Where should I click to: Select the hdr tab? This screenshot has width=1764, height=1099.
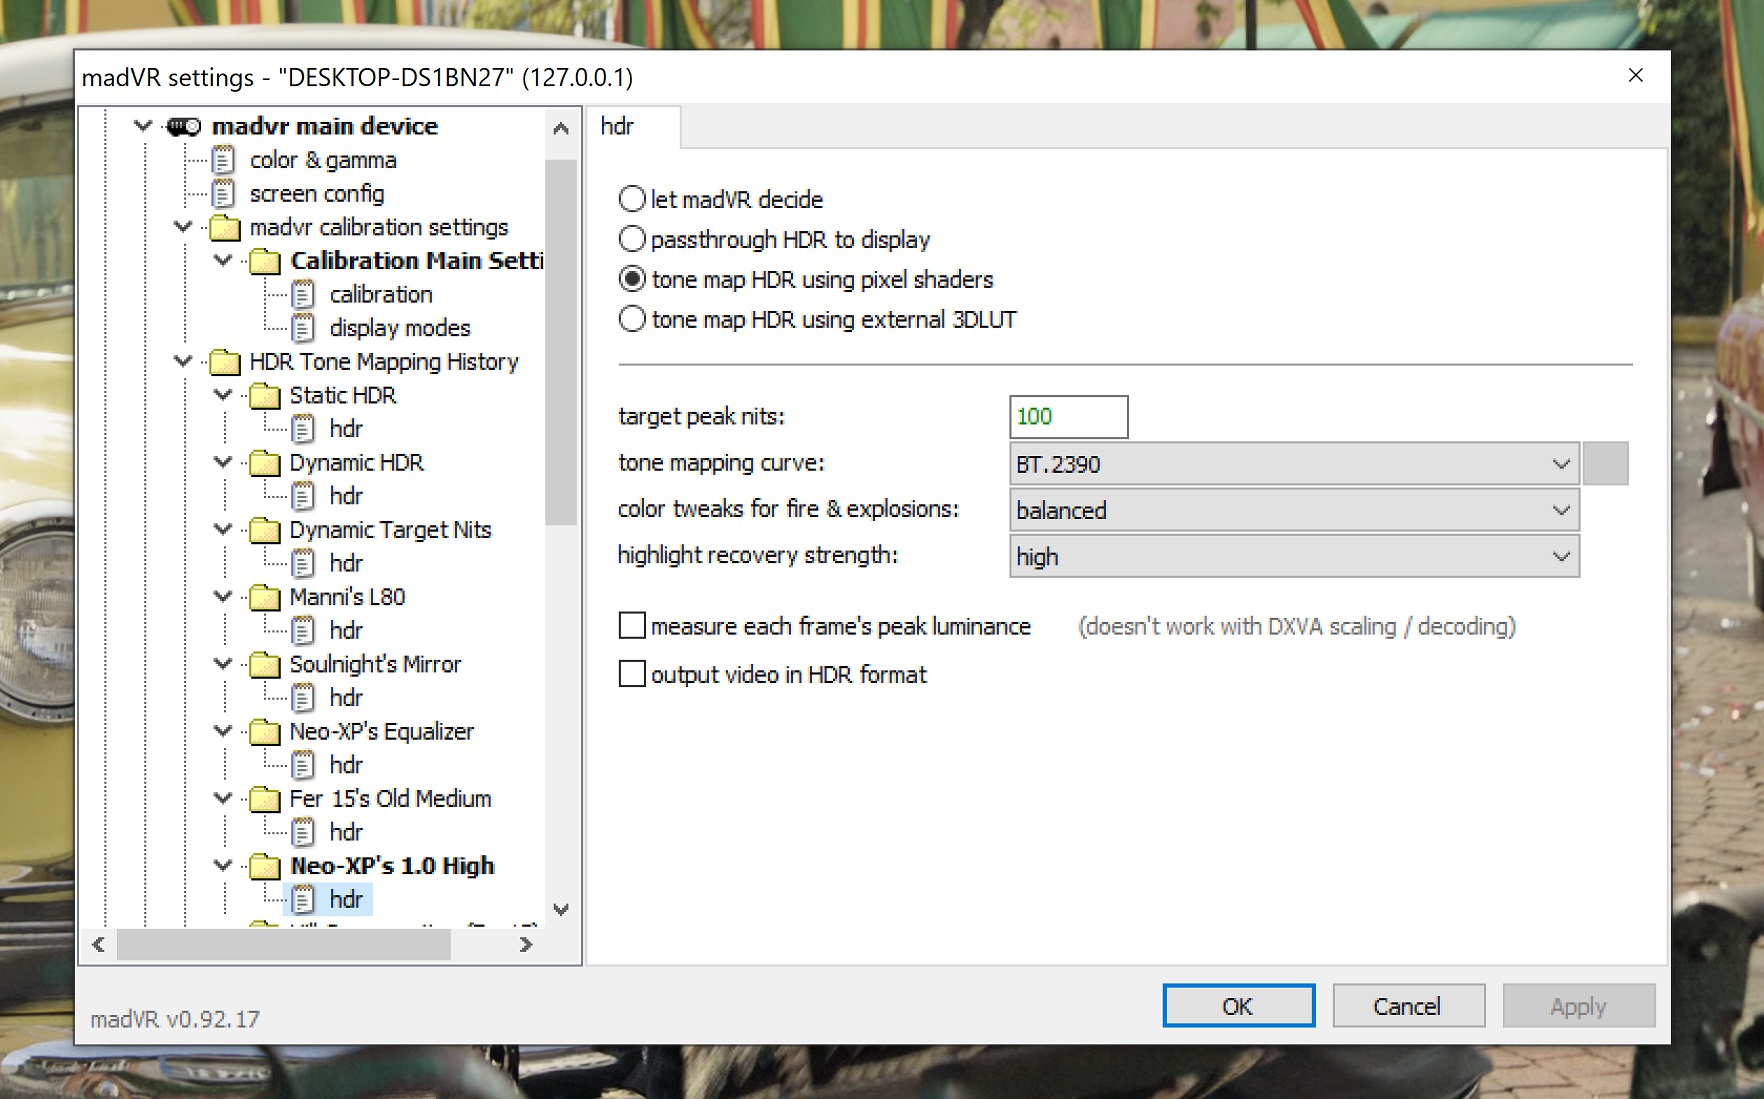point(617,127)
